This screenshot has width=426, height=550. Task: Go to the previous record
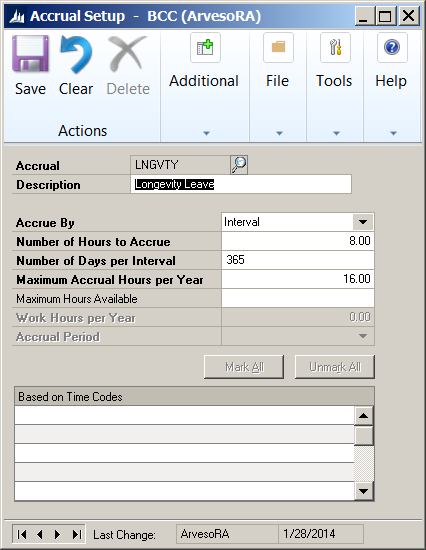40,534
